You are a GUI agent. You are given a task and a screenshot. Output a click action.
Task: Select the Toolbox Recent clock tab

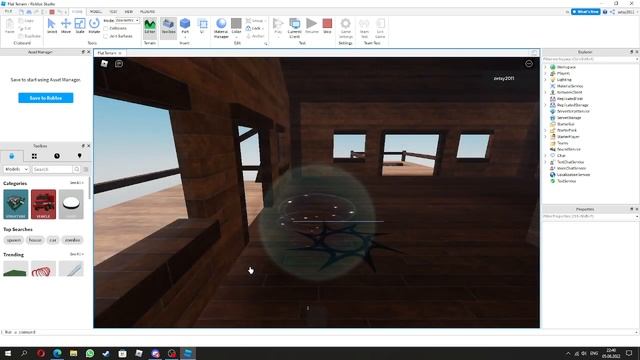click(x=57, y=156)
